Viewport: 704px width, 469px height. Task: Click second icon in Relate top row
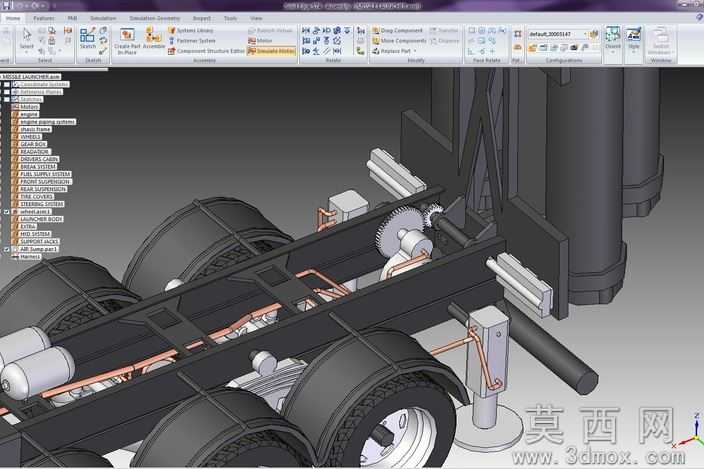click(316, 30)
